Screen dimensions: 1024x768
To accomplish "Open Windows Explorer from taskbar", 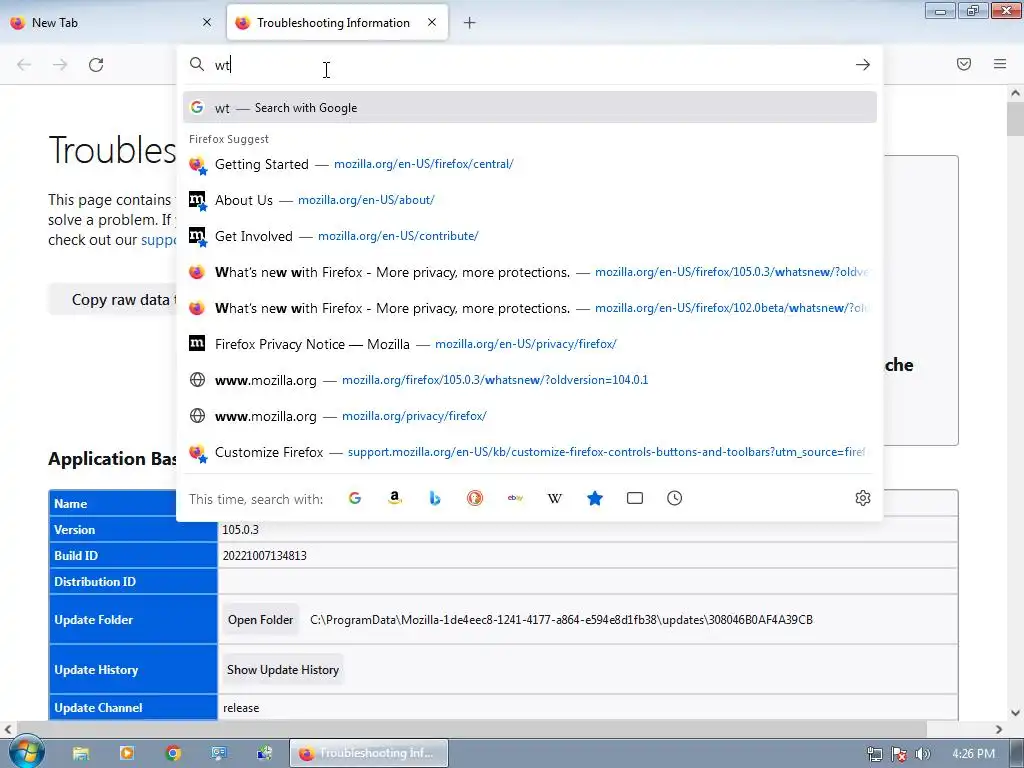I will coord(81,753).
